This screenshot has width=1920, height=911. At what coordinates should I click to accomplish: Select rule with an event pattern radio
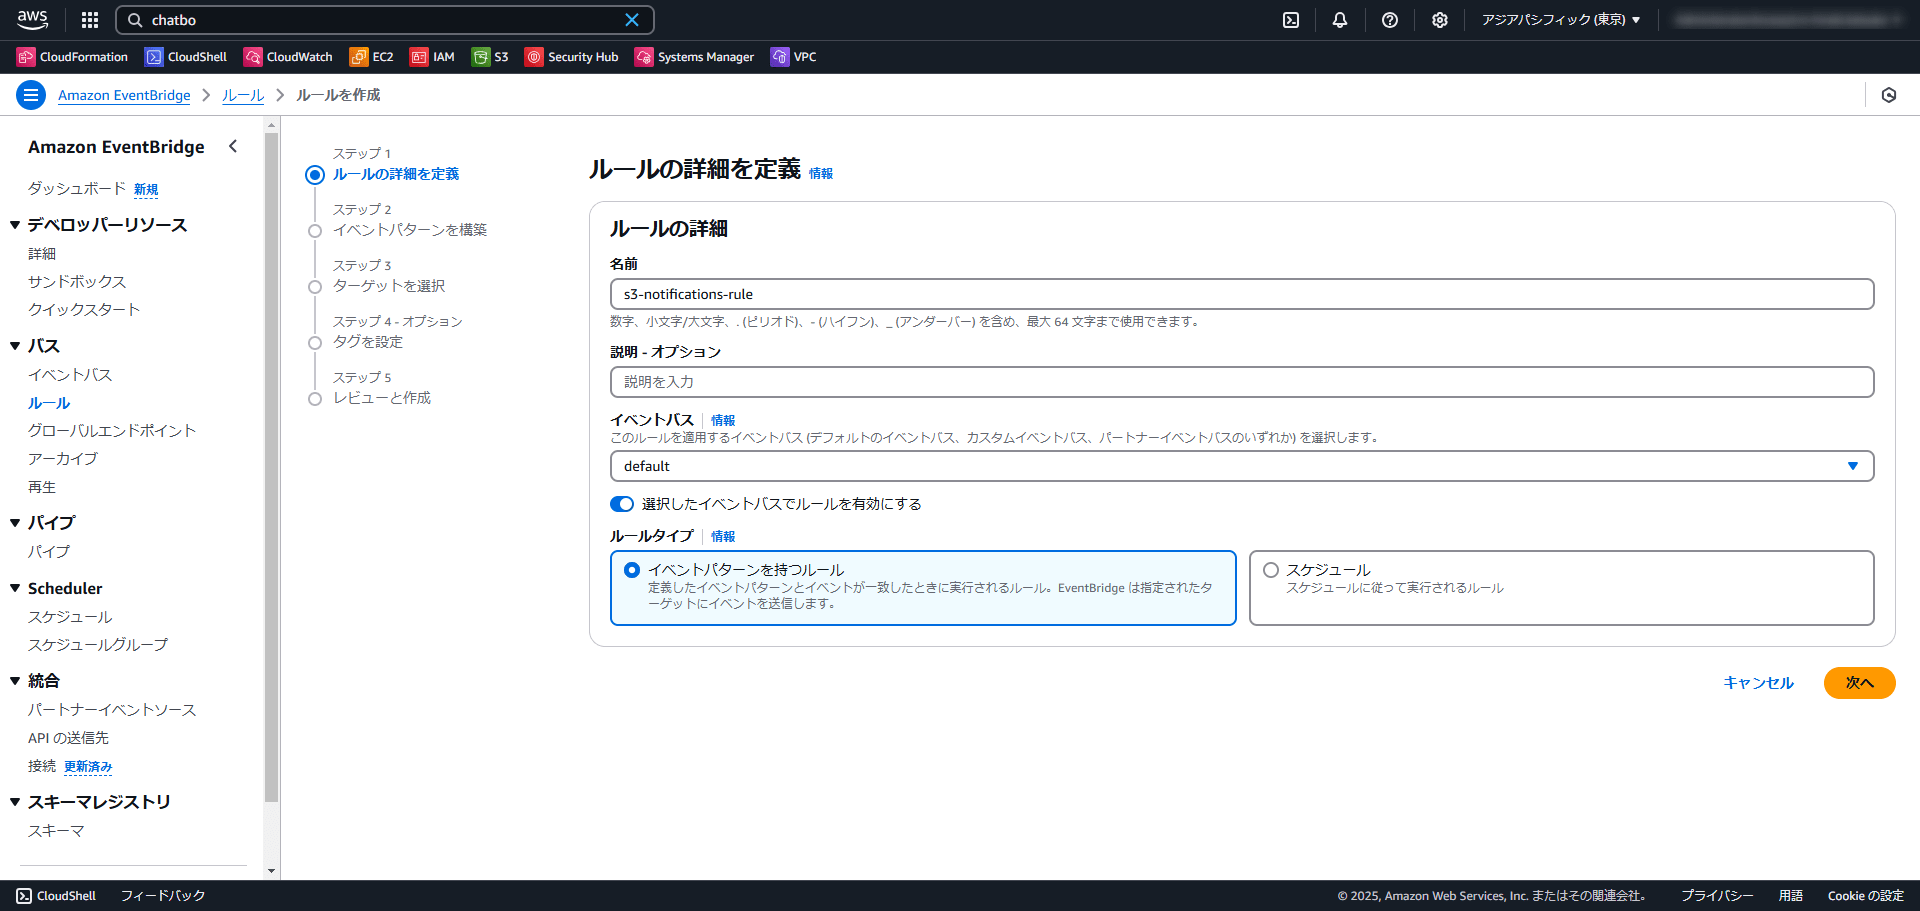pos(632,570)
